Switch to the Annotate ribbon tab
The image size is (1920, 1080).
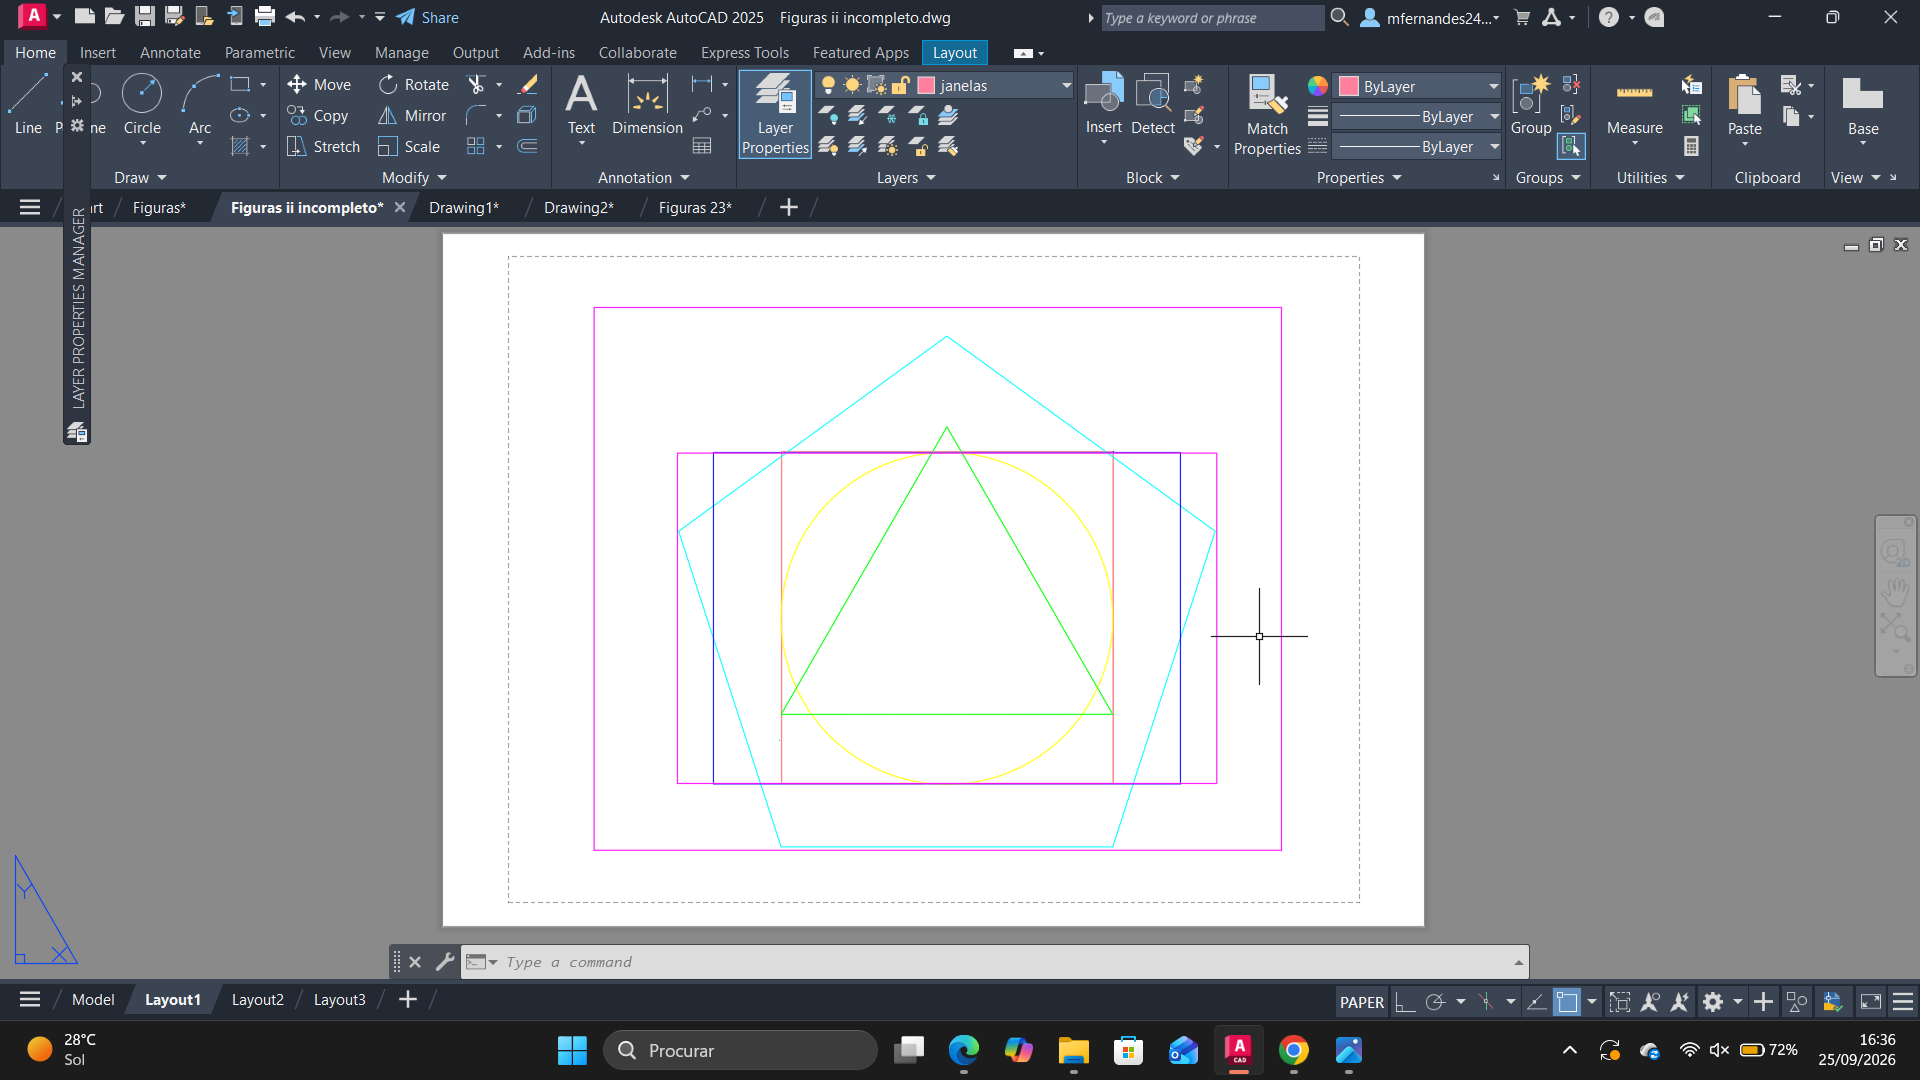[x=170, y=53]
